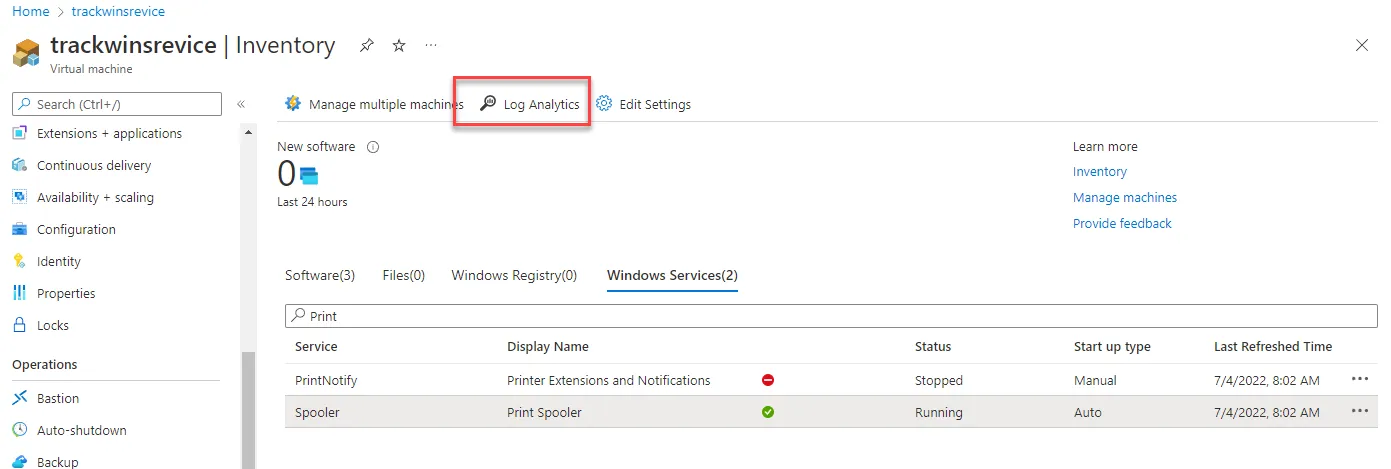The height and width of the screenshot is (469, 1391).
Task: Click the New software info icon
Action: pos(373,147)
